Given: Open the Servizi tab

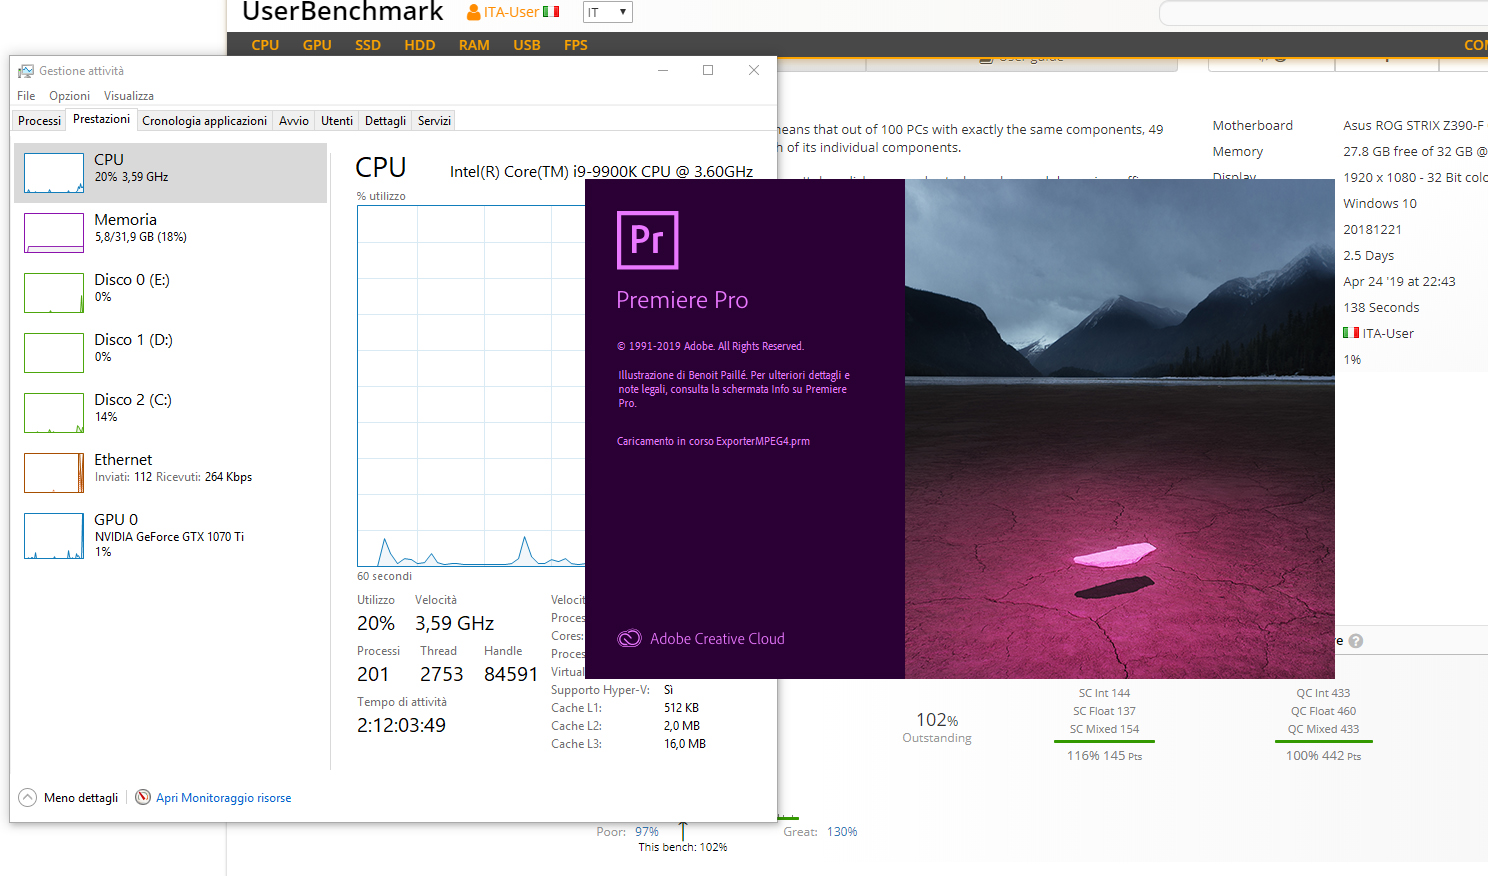Looking at the screenshot, I should 434,121.
